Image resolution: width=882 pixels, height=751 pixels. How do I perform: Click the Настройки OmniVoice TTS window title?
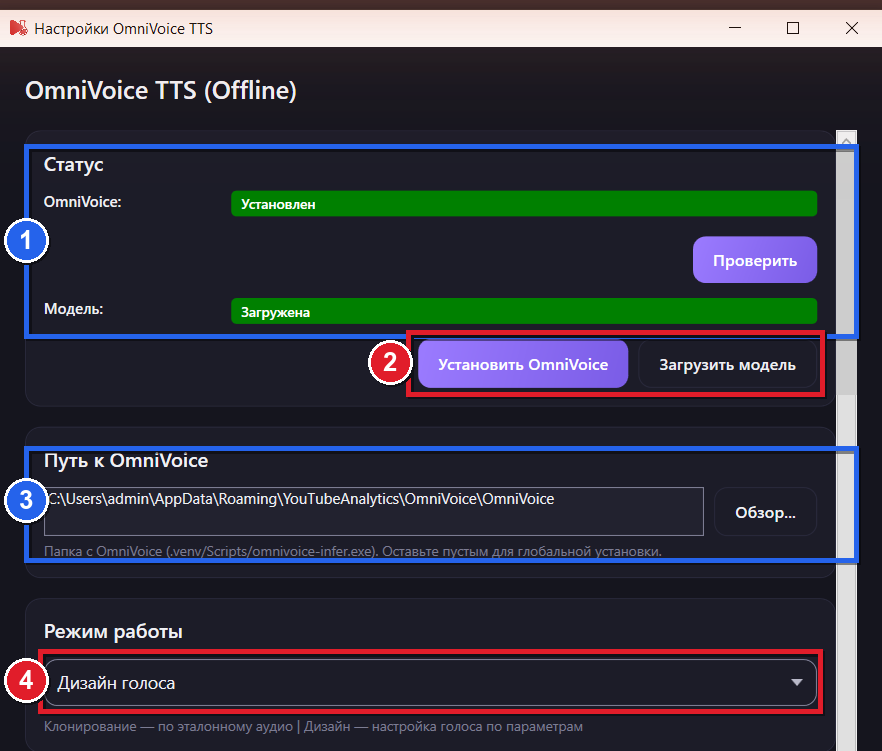pos(124,29)
